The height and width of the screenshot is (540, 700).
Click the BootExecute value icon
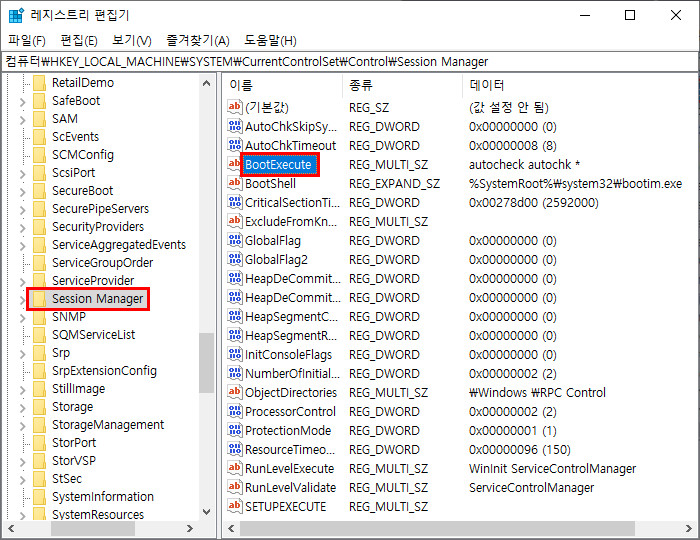click(234, 164)
